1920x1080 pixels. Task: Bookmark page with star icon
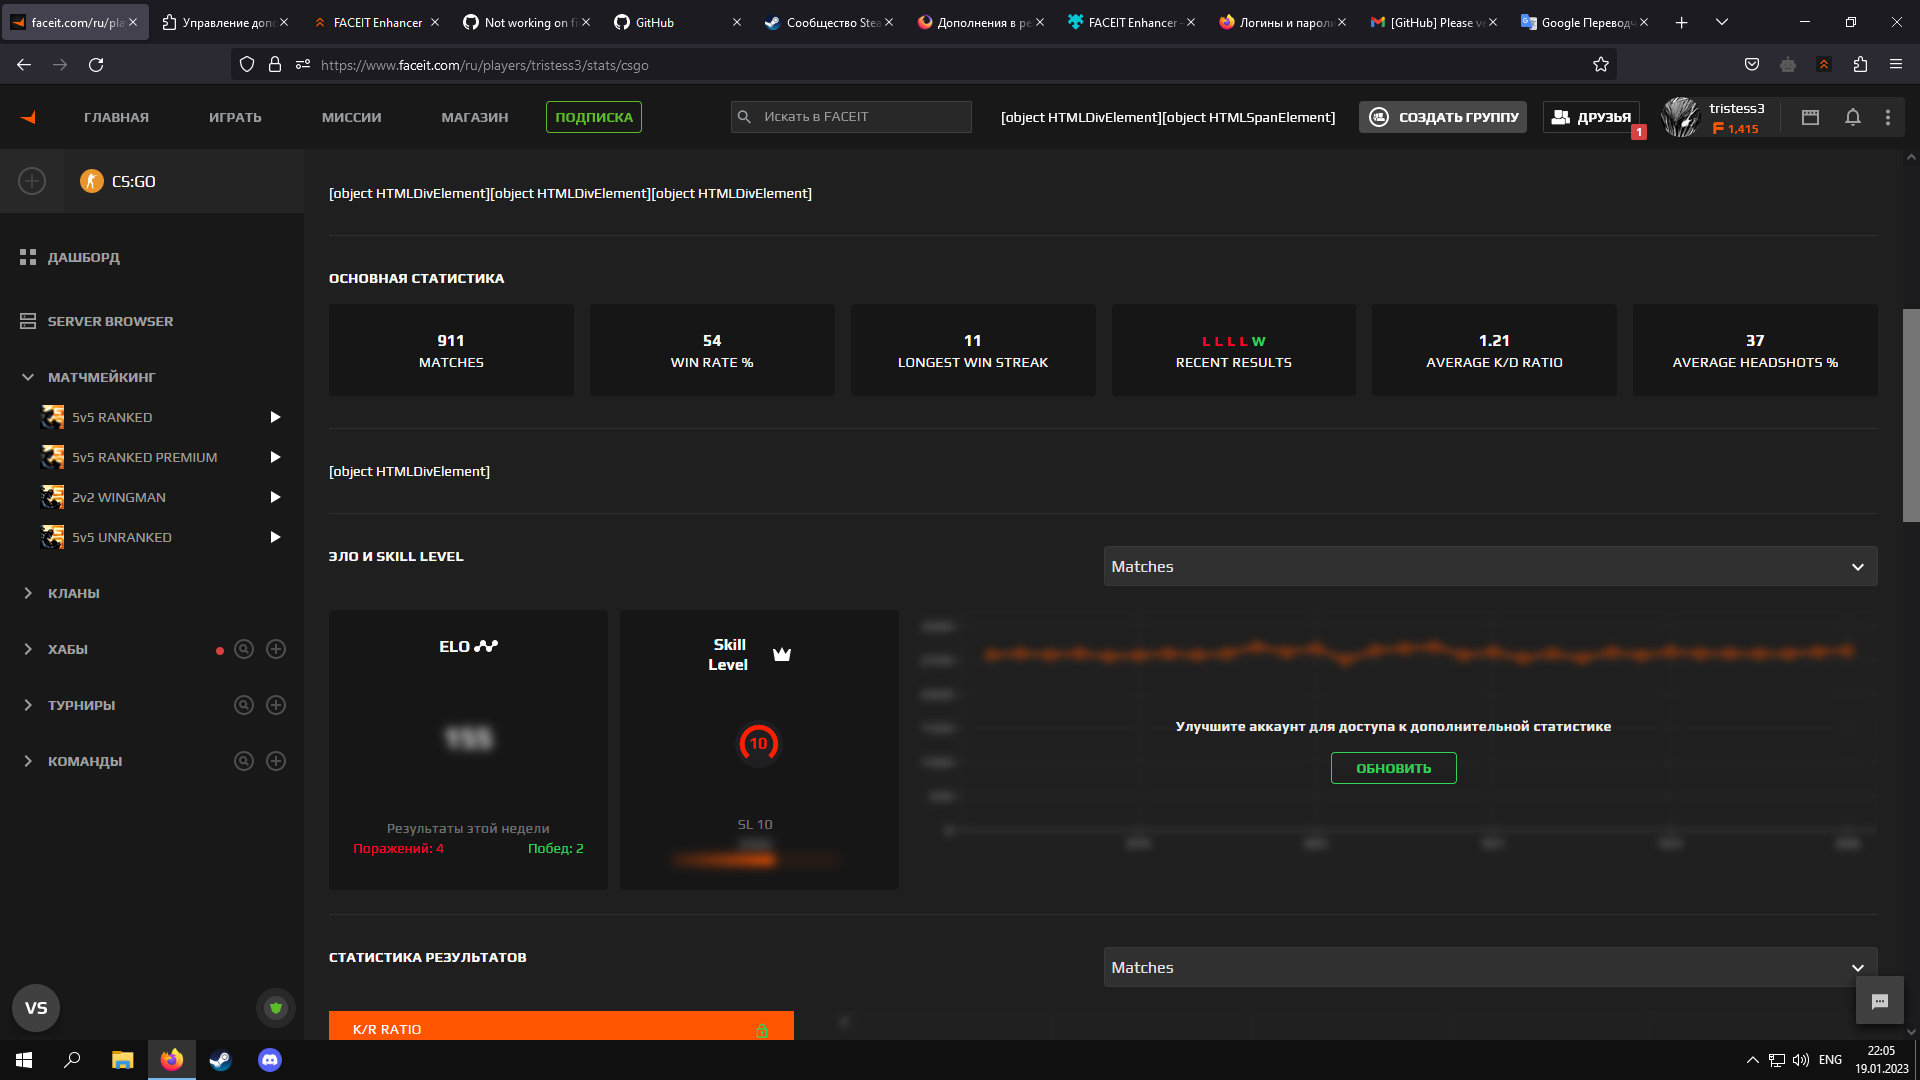point(1601,65)
